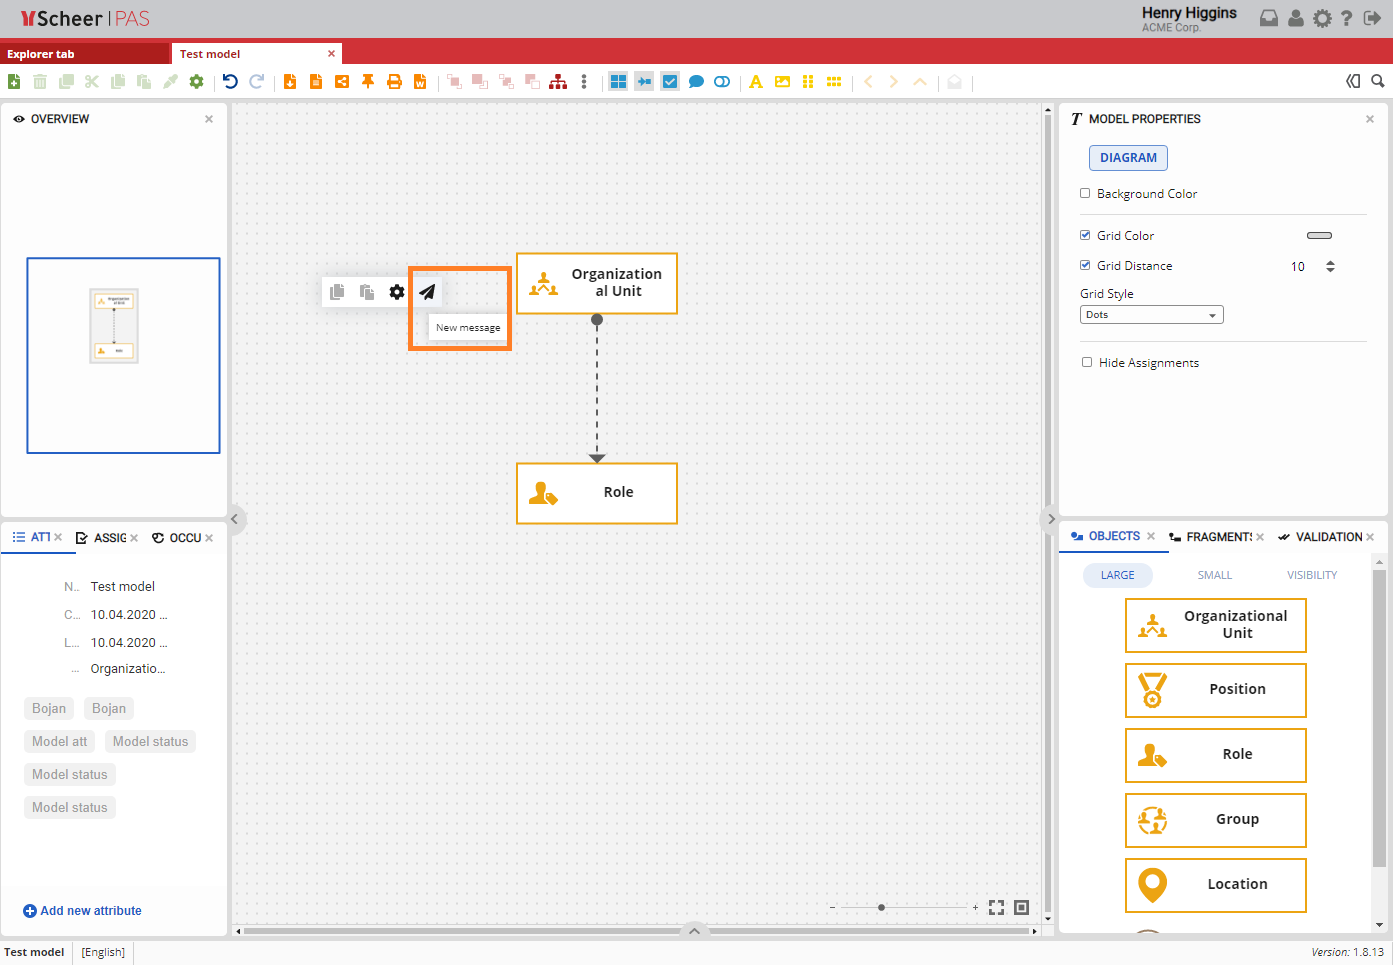Click the Add new attribute link
This screenshot has width=1393, height=965.
(90, 911)
